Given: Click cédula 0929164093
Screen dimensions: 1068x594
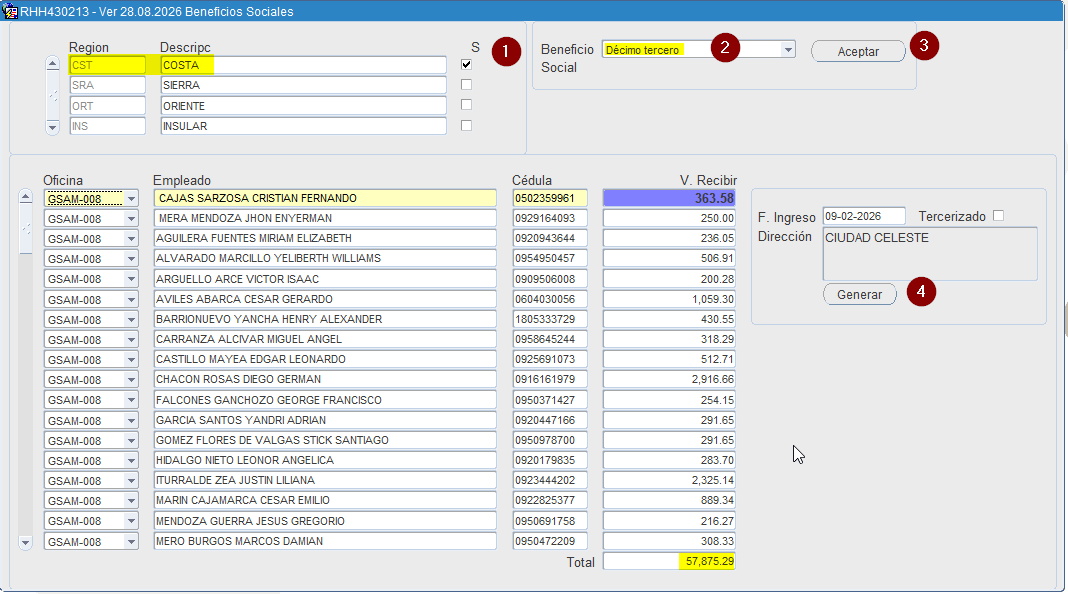Looking at the screenshot, I should (x=550, y=219).
